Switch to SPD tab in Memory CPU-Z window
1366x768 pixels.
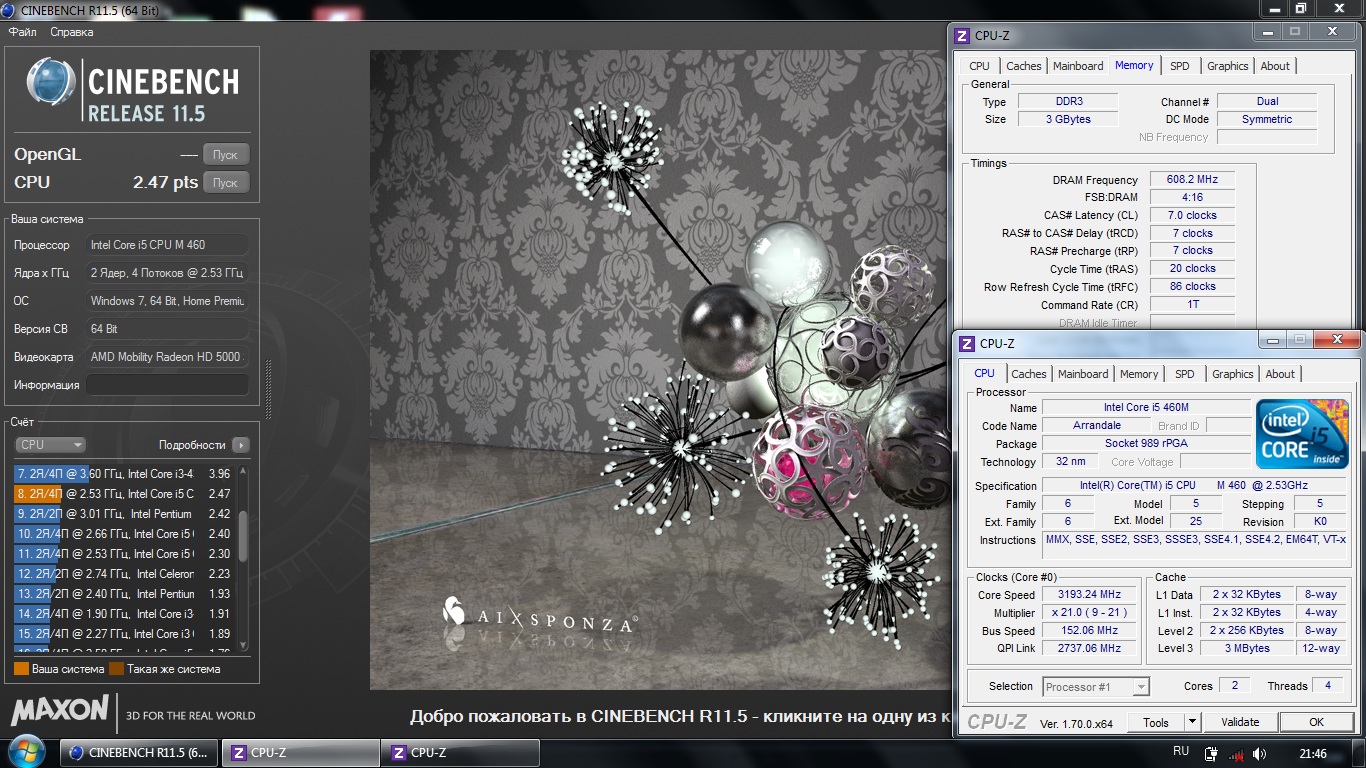[x=1180, y=66]
